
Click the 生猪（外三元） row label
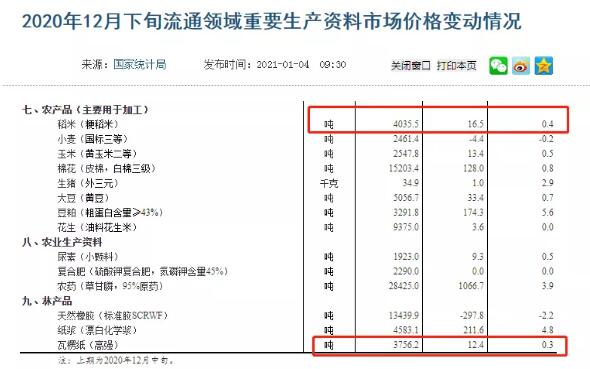(88, 183)
